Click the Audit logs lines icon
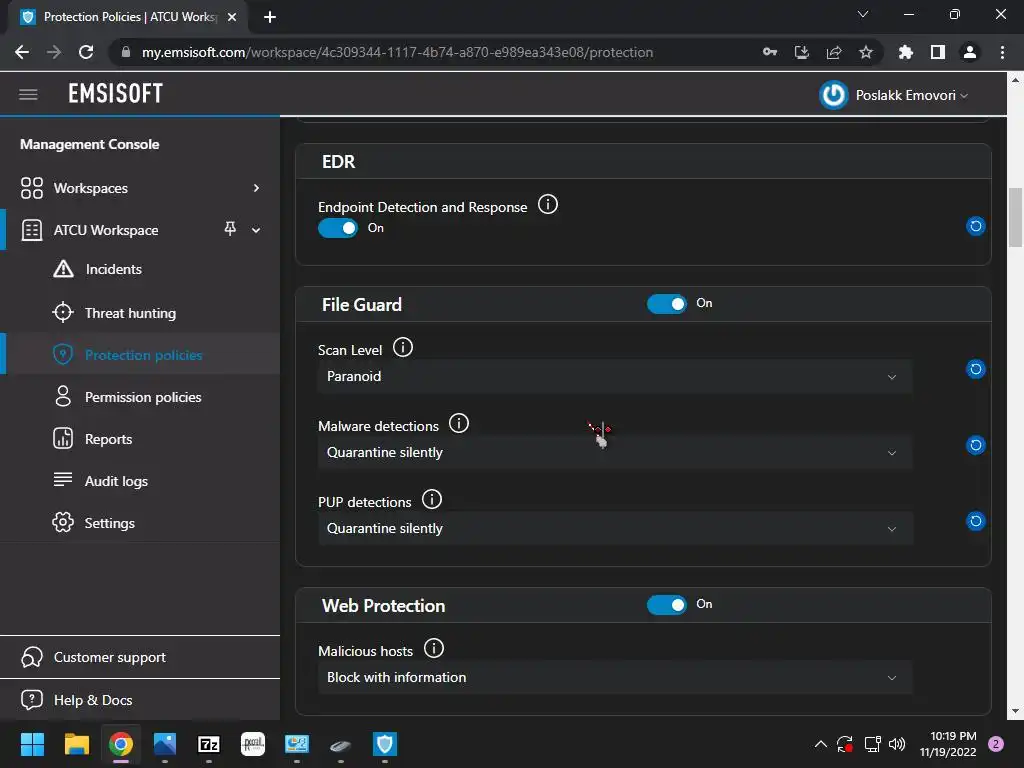The image size is (1024, 768). (x=63, y=480)
